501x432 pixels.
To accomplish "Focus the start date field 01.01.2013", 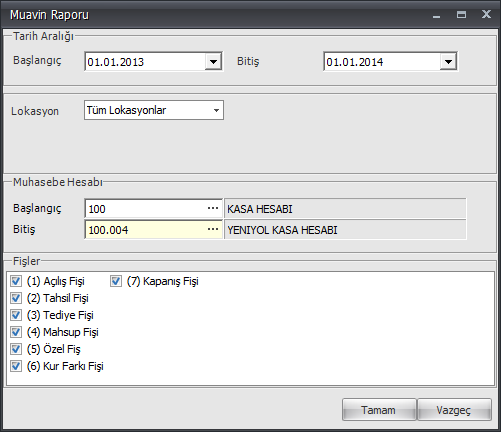I will pos(145,62).
